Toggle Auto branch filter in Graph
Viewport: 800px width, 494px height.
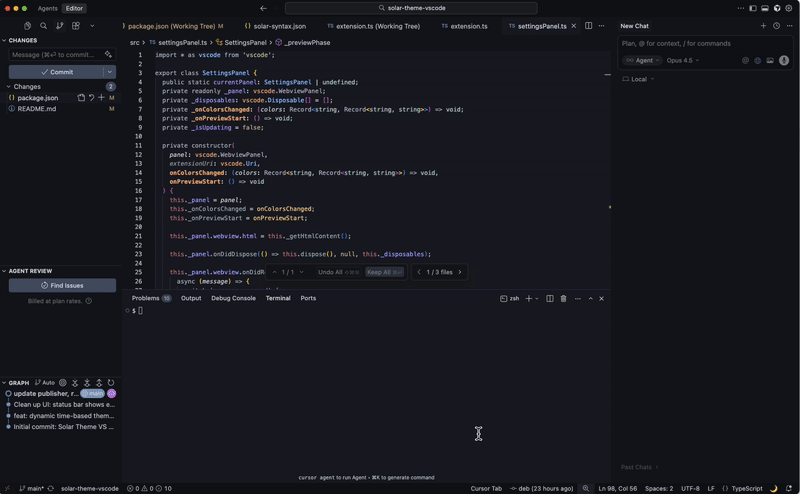coord(44,382)
